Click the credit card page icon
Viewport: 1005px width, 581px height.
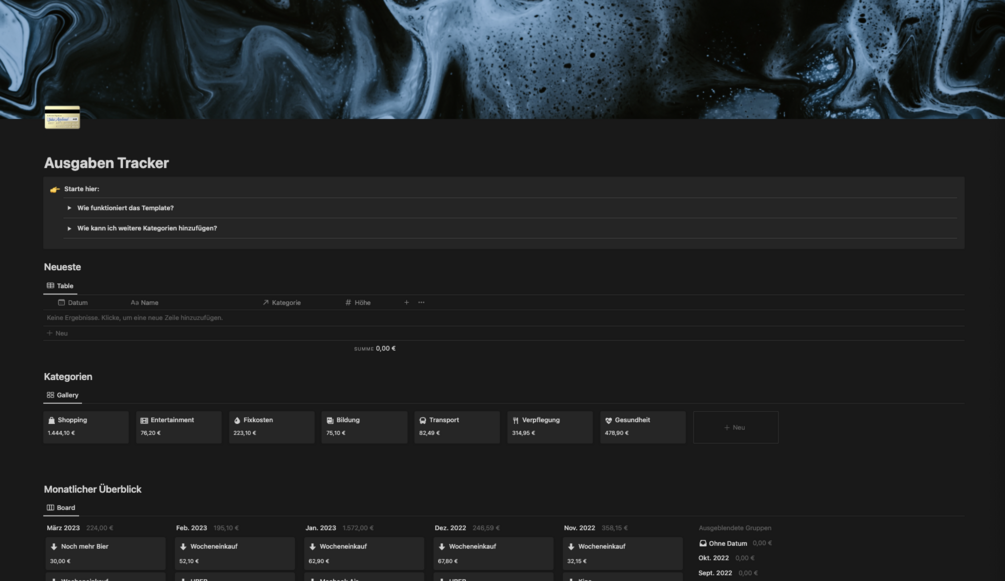(62, 117)
